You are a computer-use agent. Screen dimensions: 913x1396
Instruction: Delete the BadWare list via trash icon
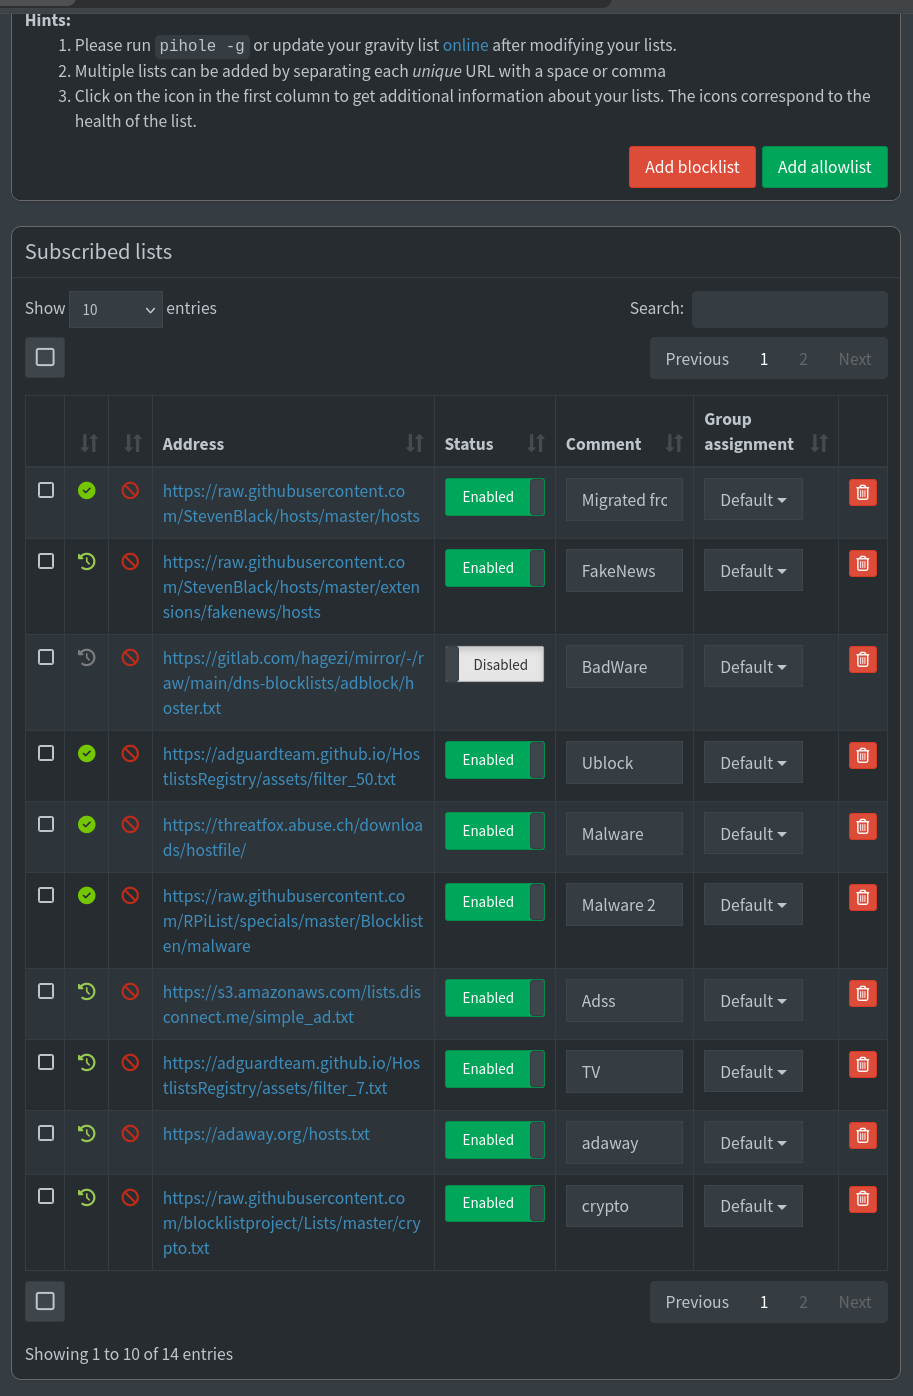tap(863, 659)
